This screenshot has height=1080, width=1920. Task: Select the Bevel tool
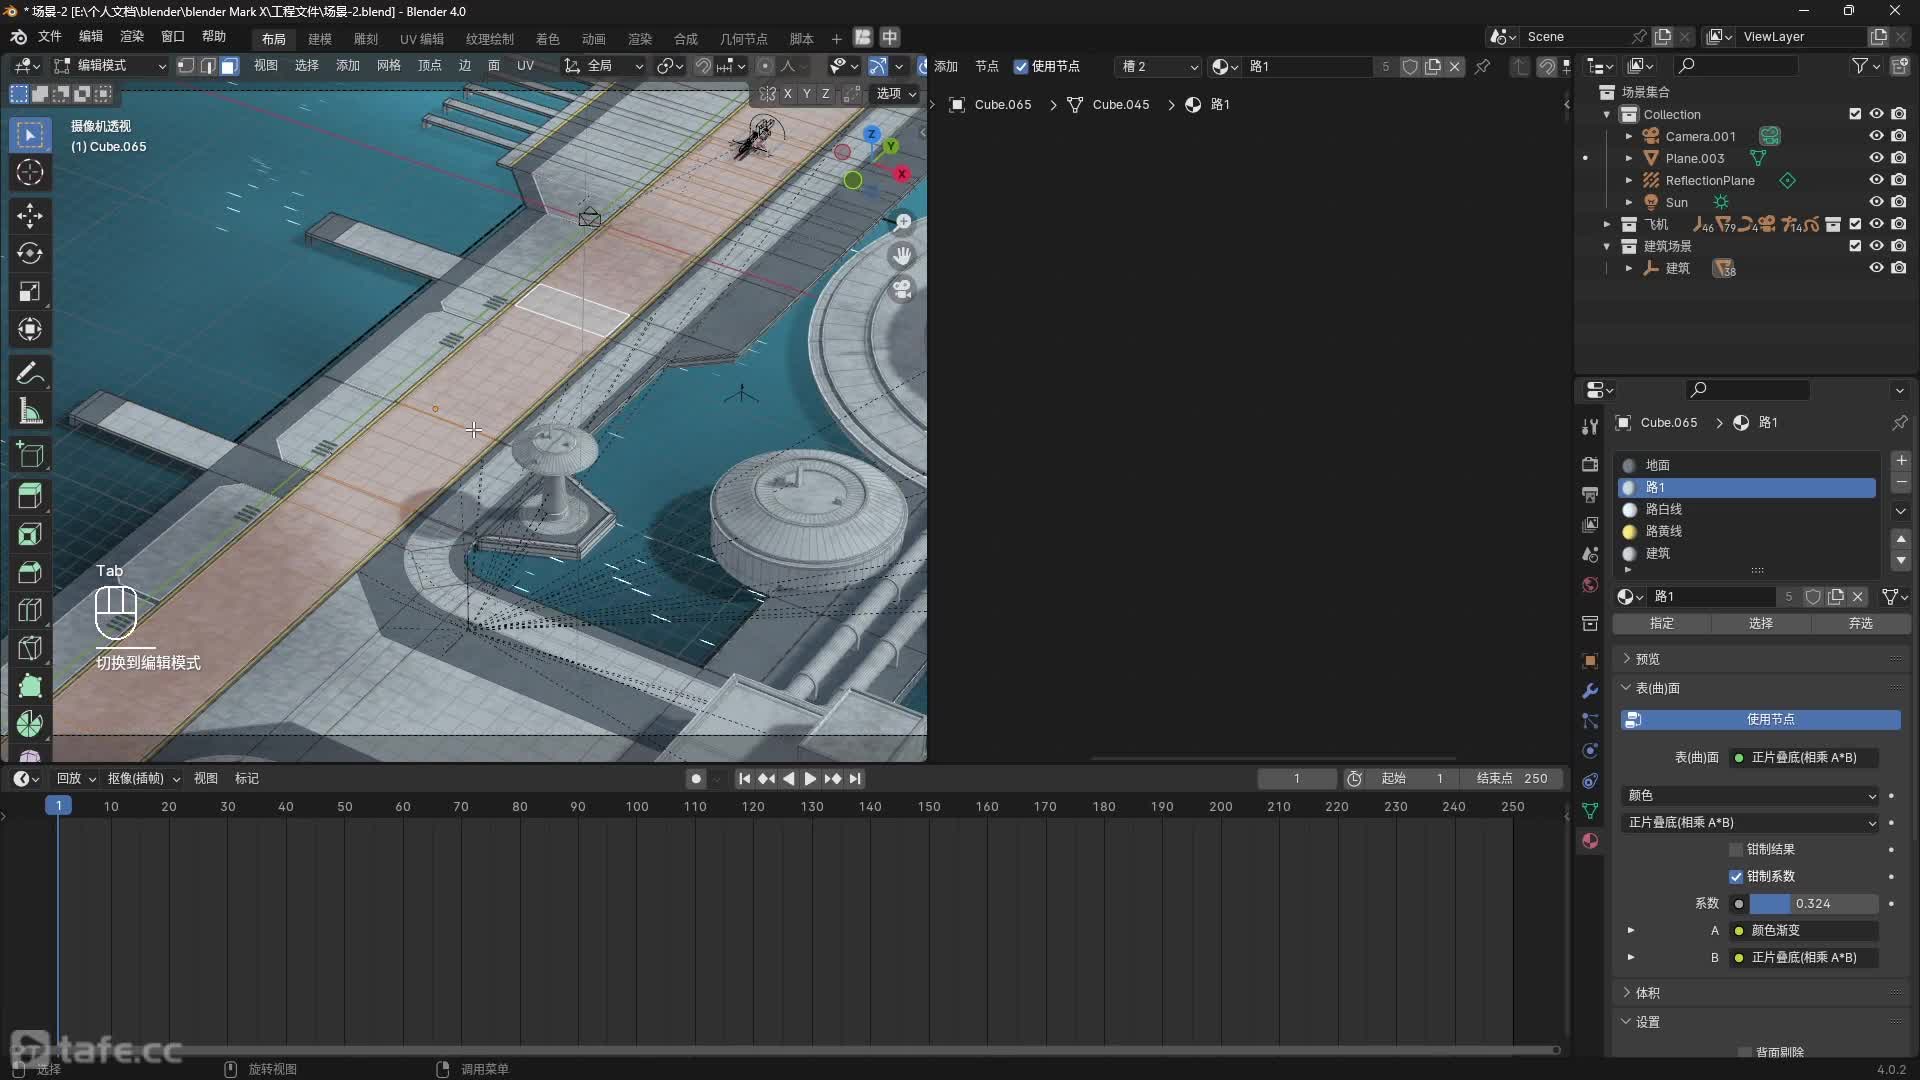(30, 572)
